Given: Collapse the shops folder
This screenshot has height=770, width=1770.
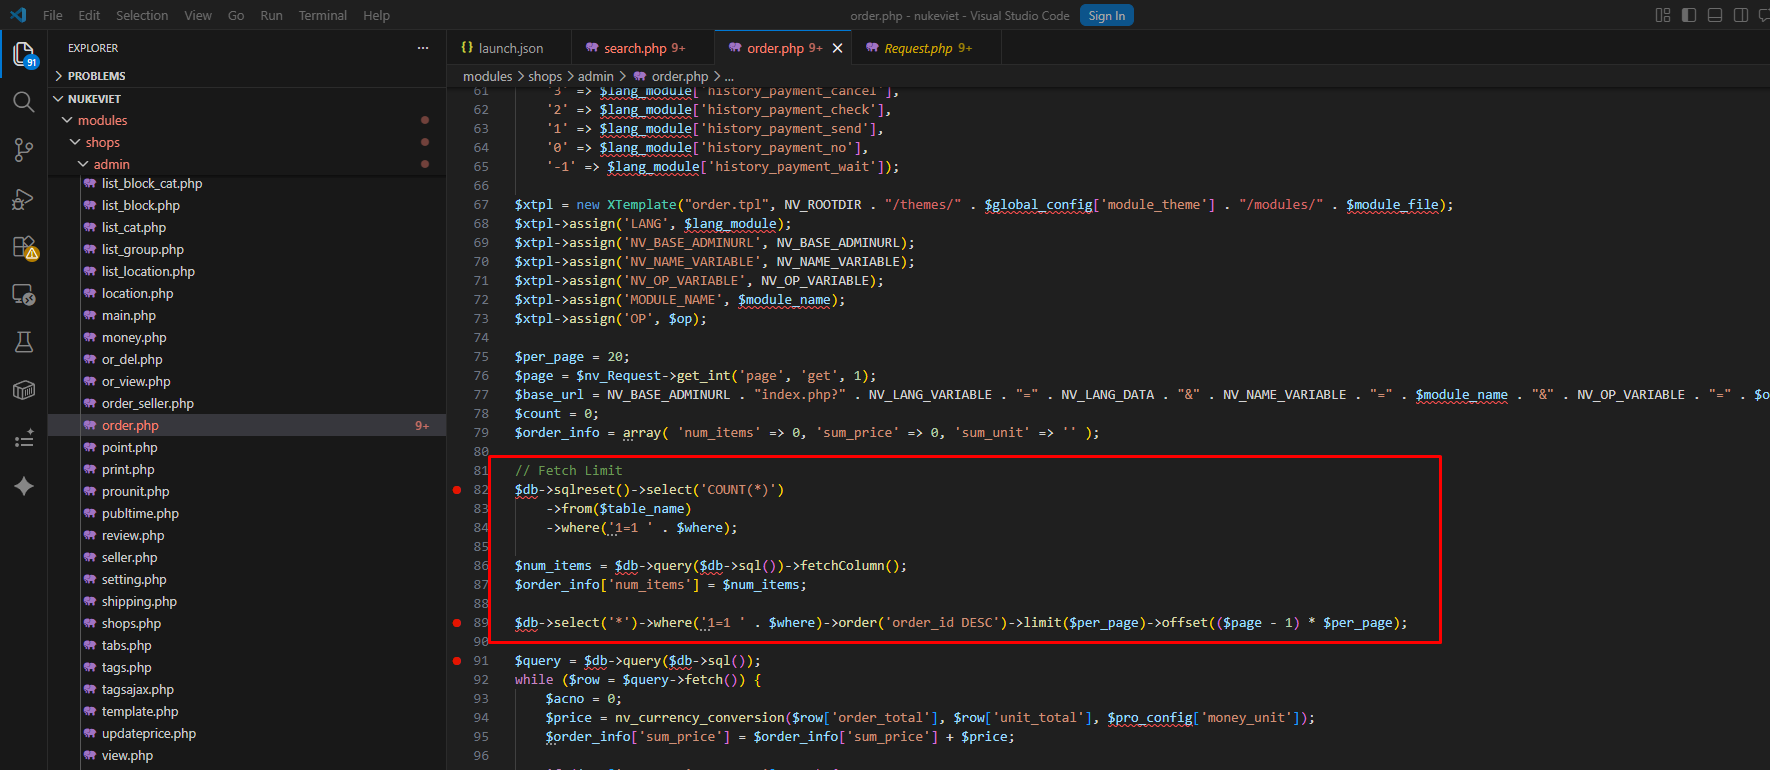Looking at the screenshot, I should [x=247, y=142].
